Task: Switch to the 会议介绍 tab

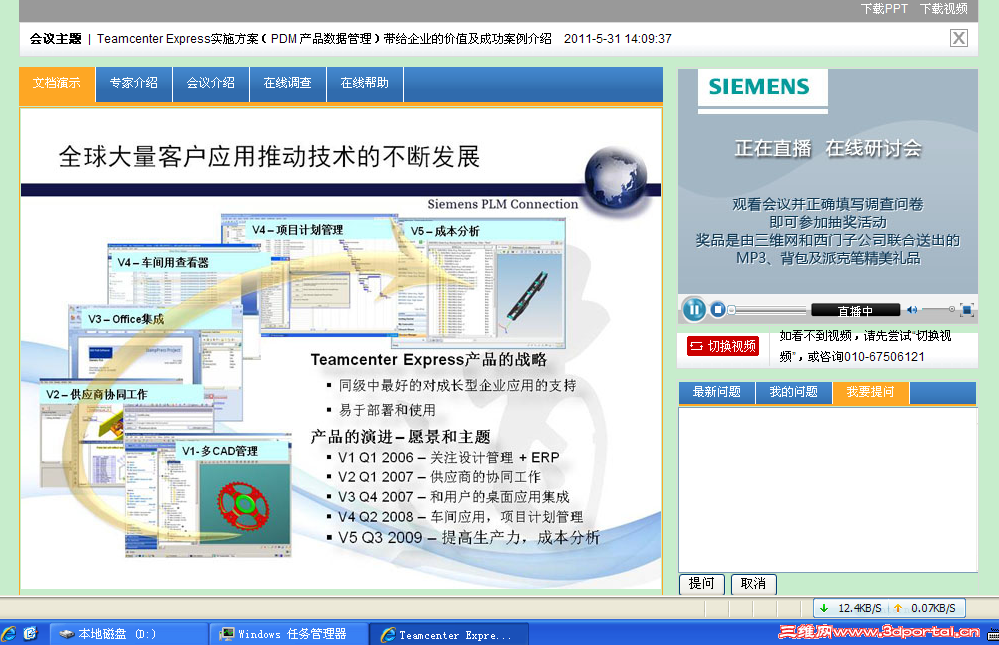Action: click(211, 83)
